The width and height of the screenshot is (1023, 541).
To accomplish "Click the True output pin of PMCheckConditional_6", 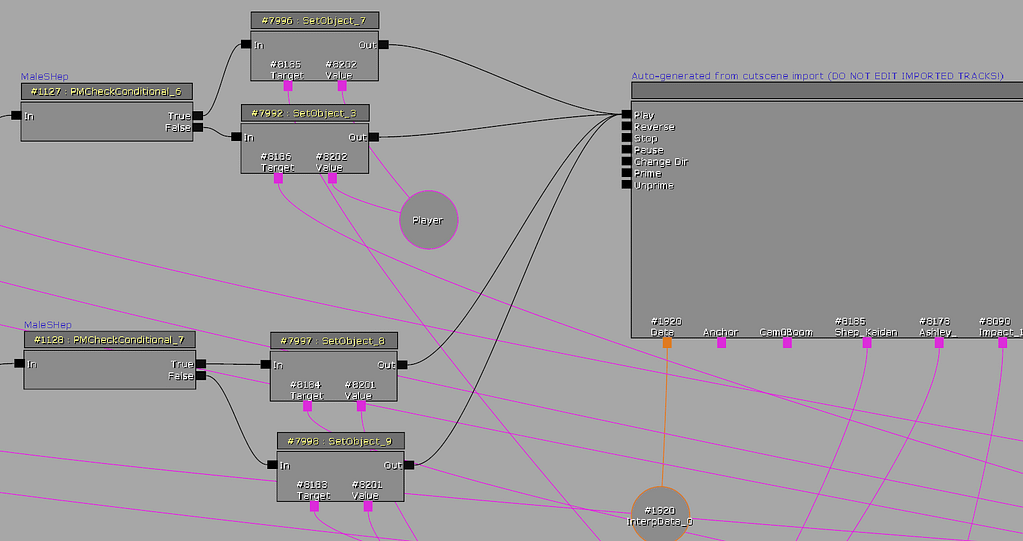I will click(x=198, y=116).
